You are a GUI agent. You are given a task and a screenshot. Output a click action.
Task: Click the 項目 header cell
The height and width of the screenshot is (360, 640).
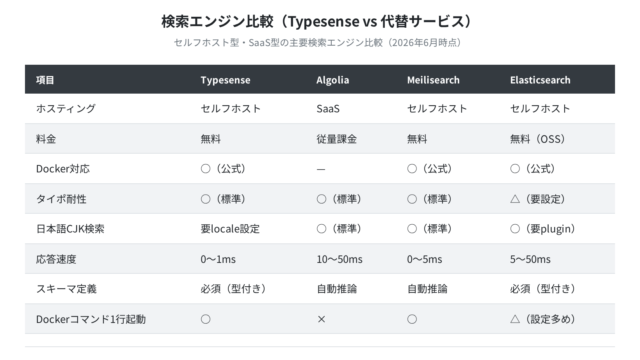(x=45, y=80)
